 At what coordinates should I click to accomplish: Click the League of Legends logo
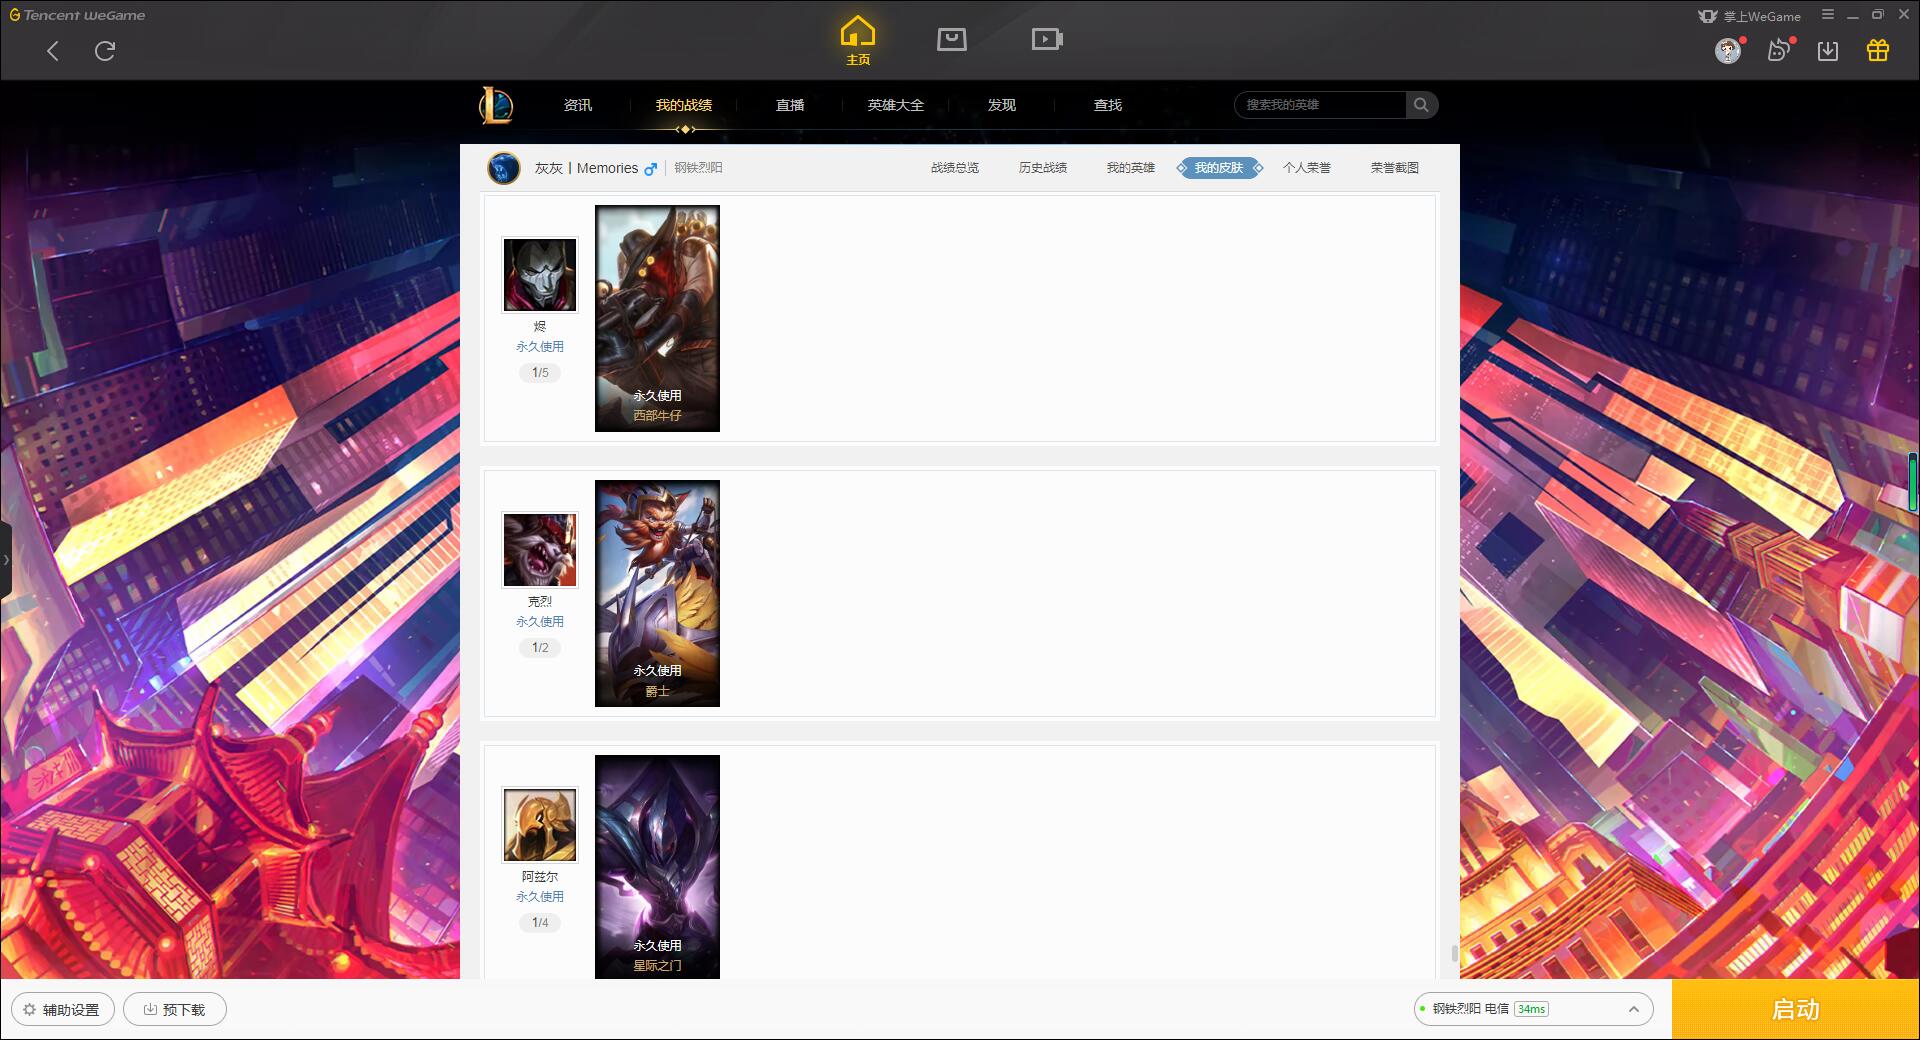(x=496, y=105)
